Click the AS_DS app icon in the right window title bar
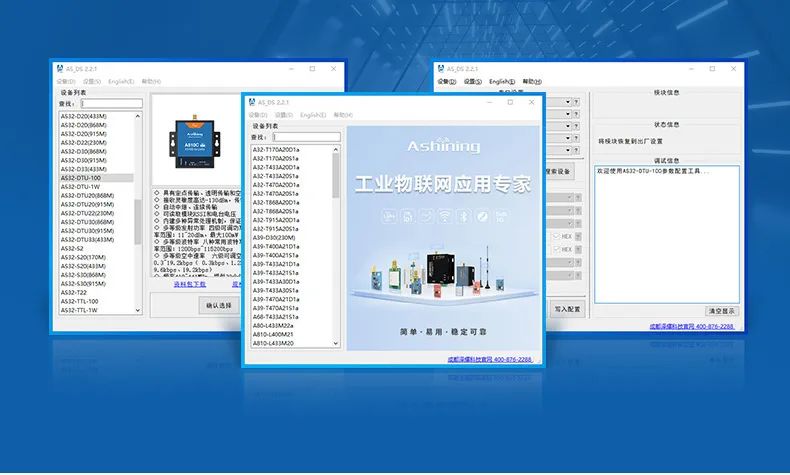 pyautogui.click(x=441, y=69)
